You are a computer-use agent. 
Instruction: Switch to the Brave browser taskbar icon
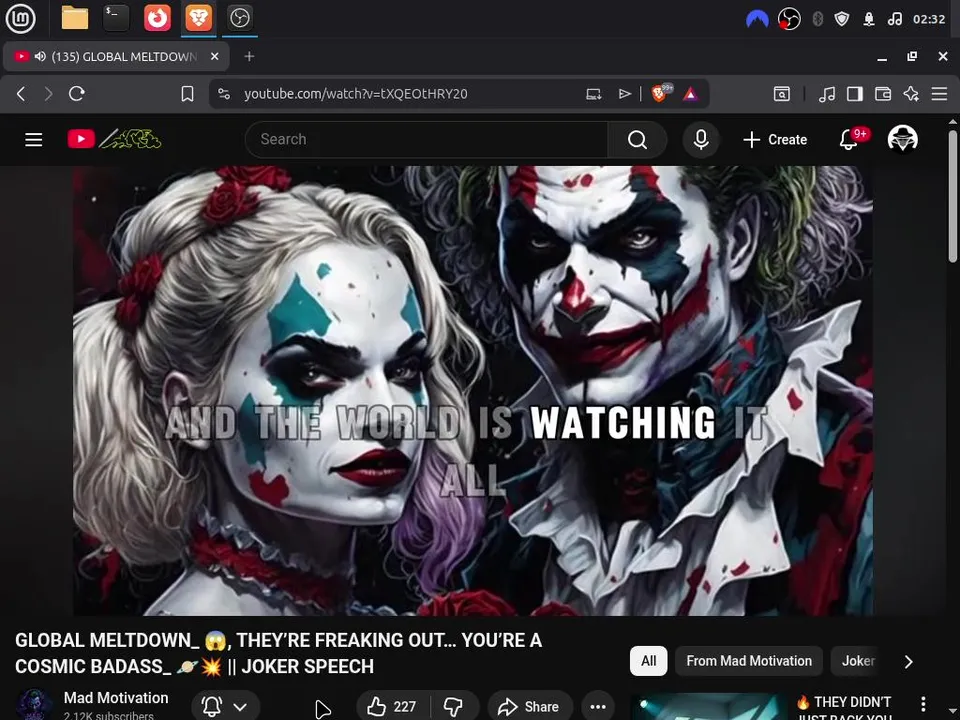198,18
